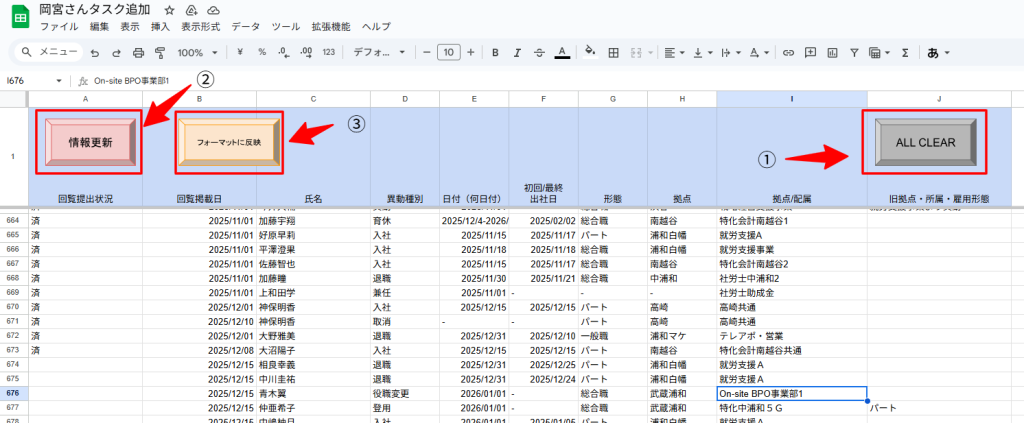Image resolution: width=1024 pixels, height=423 pixels.
Task: Open the 100% zoom dropdown
Action: 196,52
